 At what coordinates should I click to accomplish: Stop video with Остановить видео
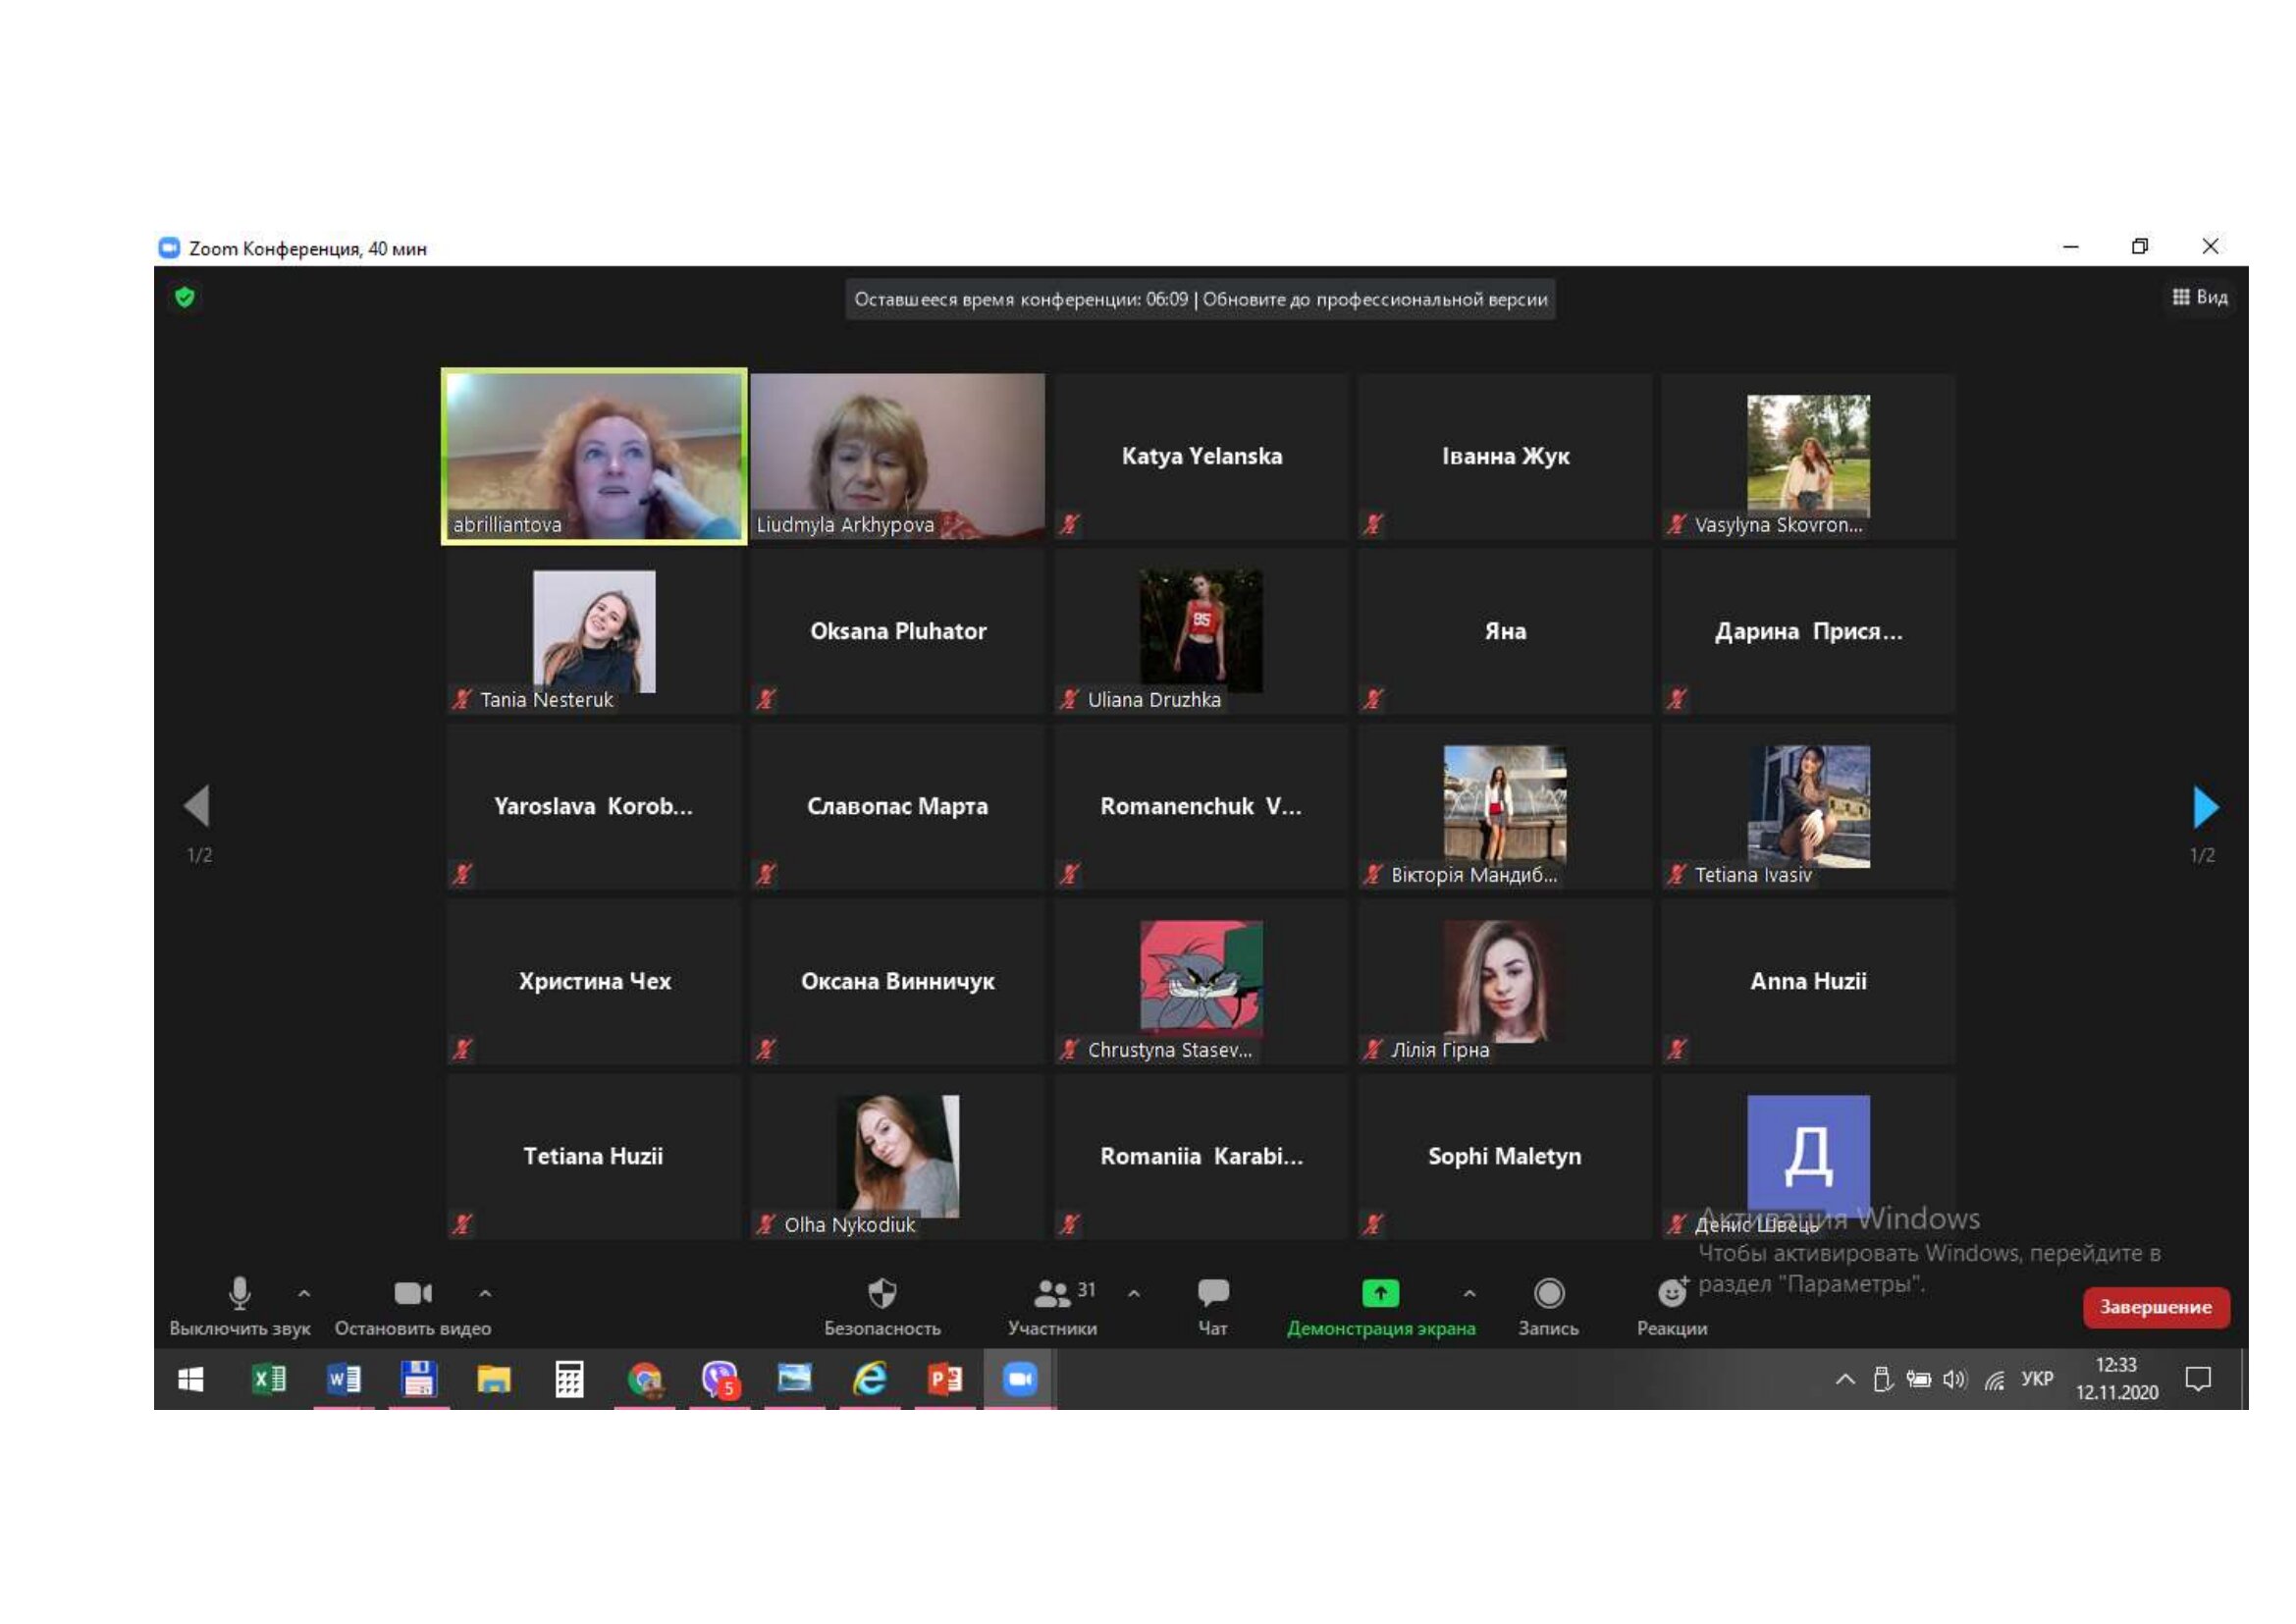[412, 1294]
